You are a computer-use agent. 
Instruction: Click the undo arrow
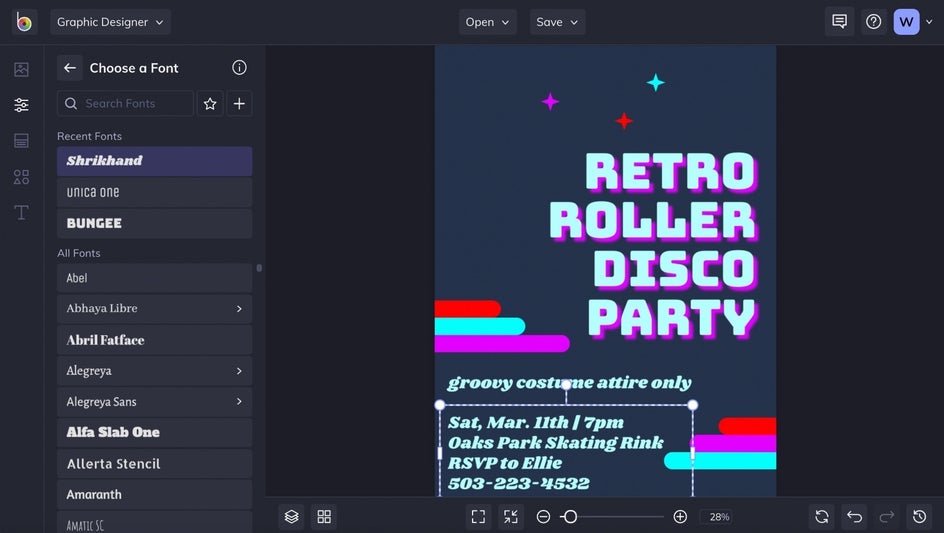click(854, 516)
